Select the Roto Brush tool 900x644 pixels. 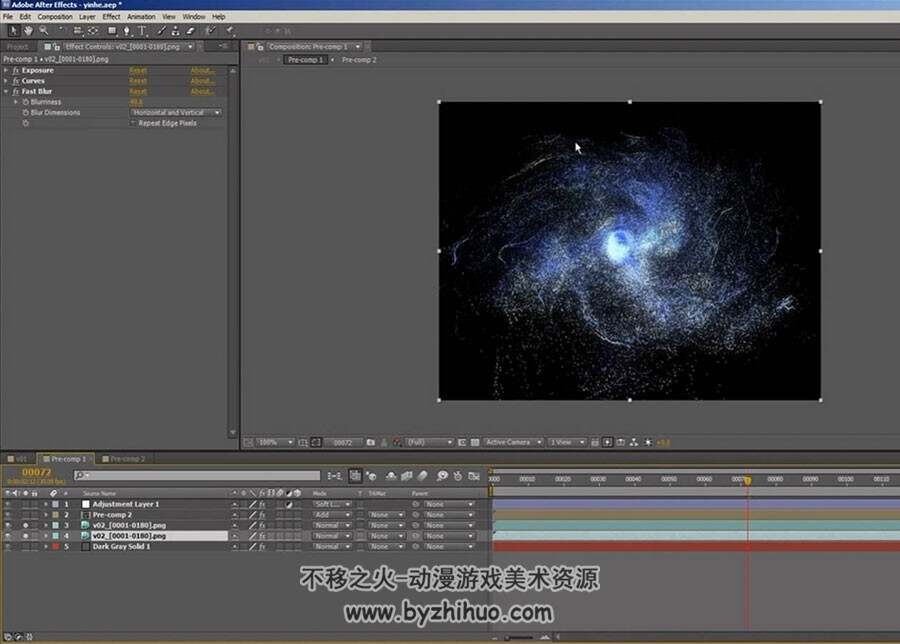pyautogui.click(x=210, y=30)
